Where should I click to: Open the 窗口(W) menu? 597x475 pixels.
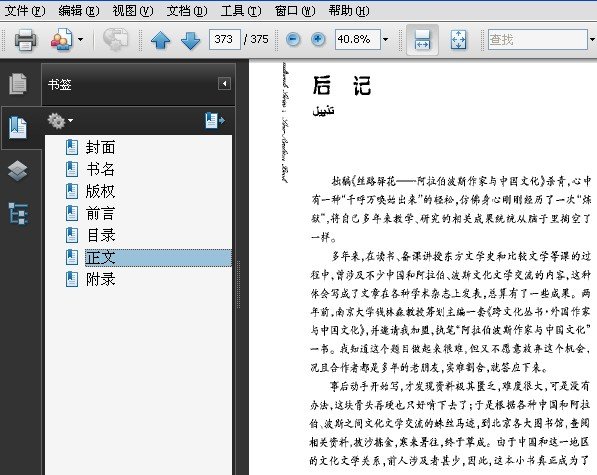coord(295,11)
